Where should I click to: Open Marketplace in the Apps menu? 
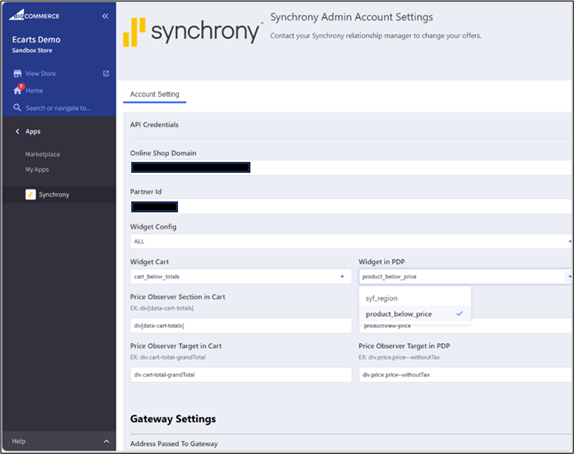click(x=42, y=154)
